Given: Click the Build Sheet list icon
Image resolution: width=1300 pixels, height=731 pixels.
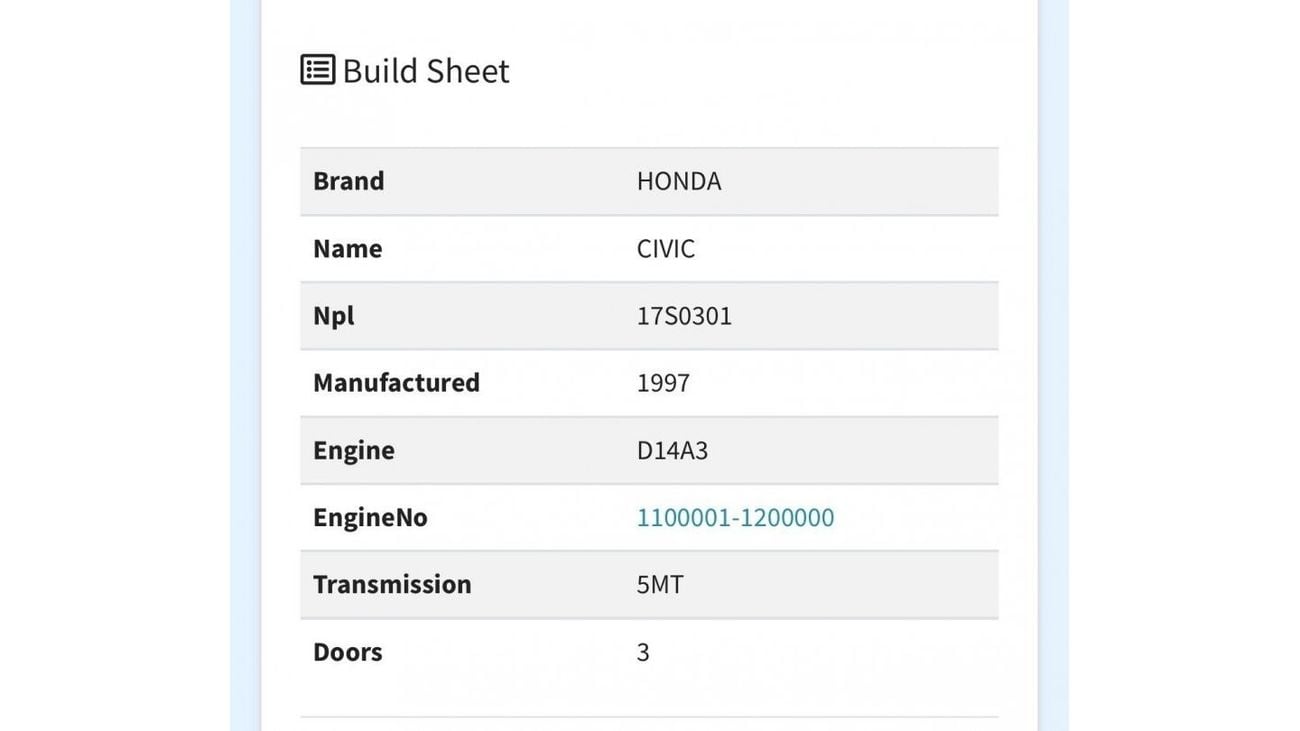Looking at the screenshot, I should tap(318, 70).
